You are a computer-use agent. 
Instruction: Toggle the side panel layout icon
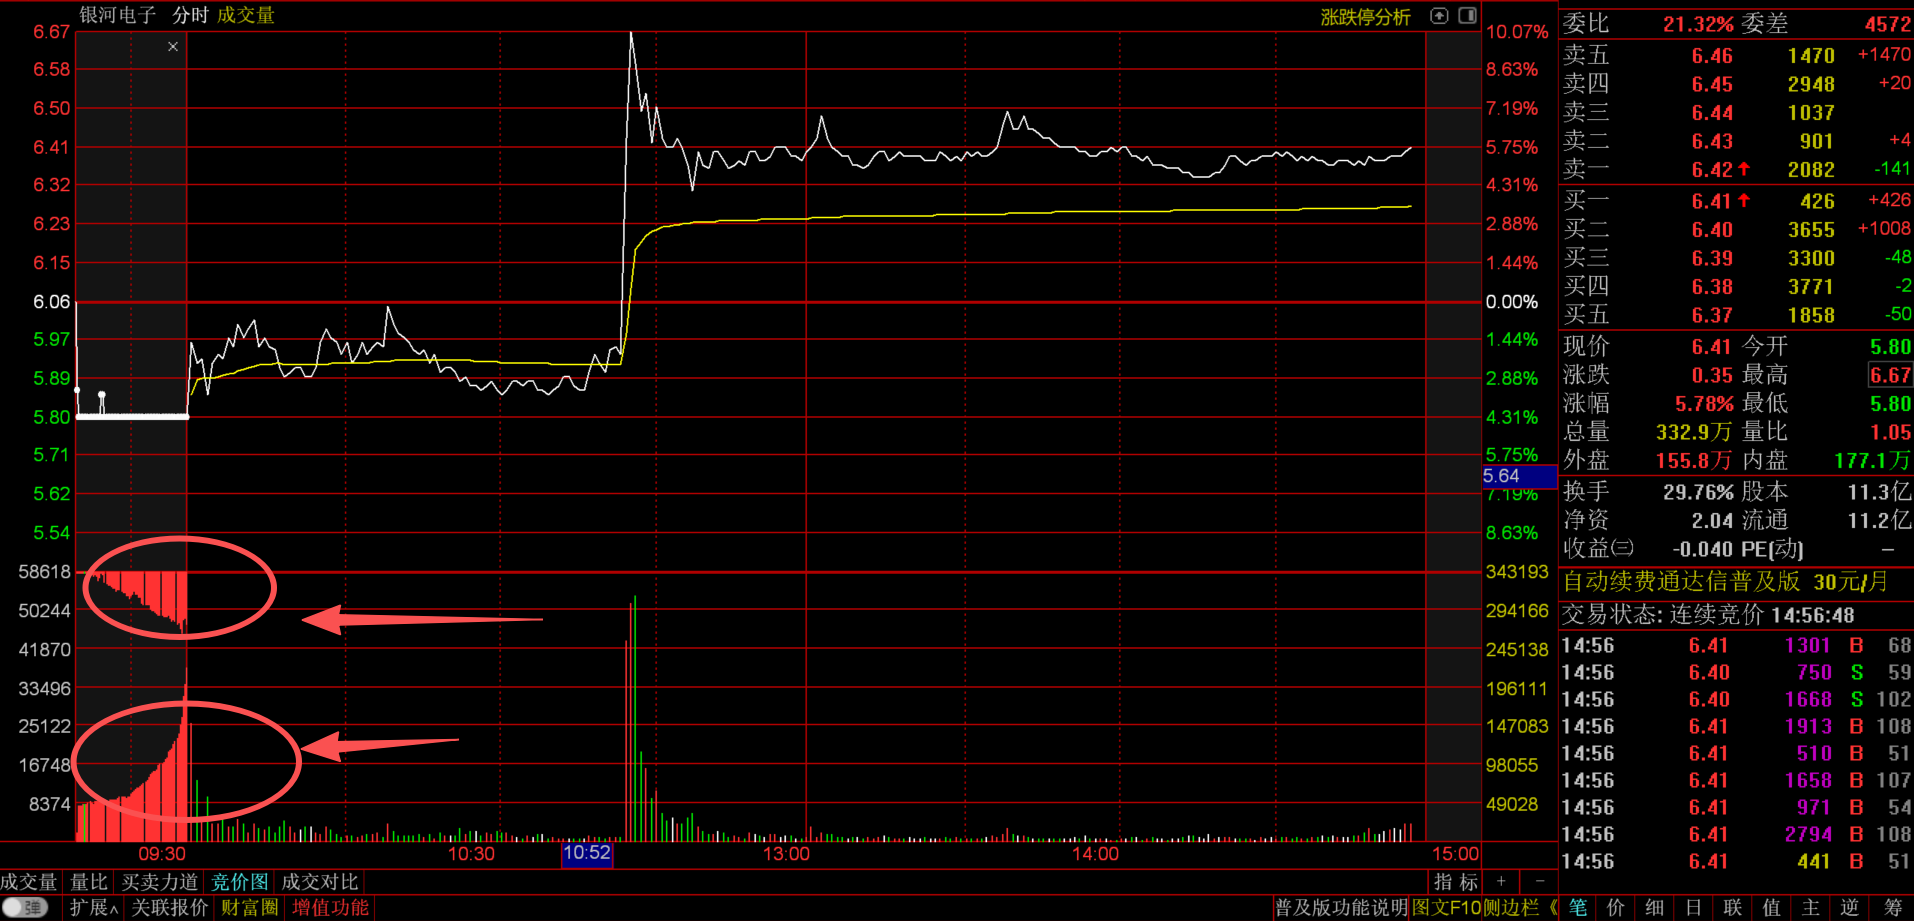(1467, 16)
